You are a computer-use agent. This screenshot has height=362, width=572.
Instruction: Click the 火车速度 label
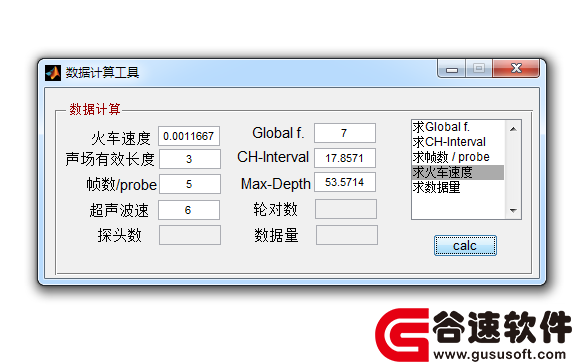121,139
